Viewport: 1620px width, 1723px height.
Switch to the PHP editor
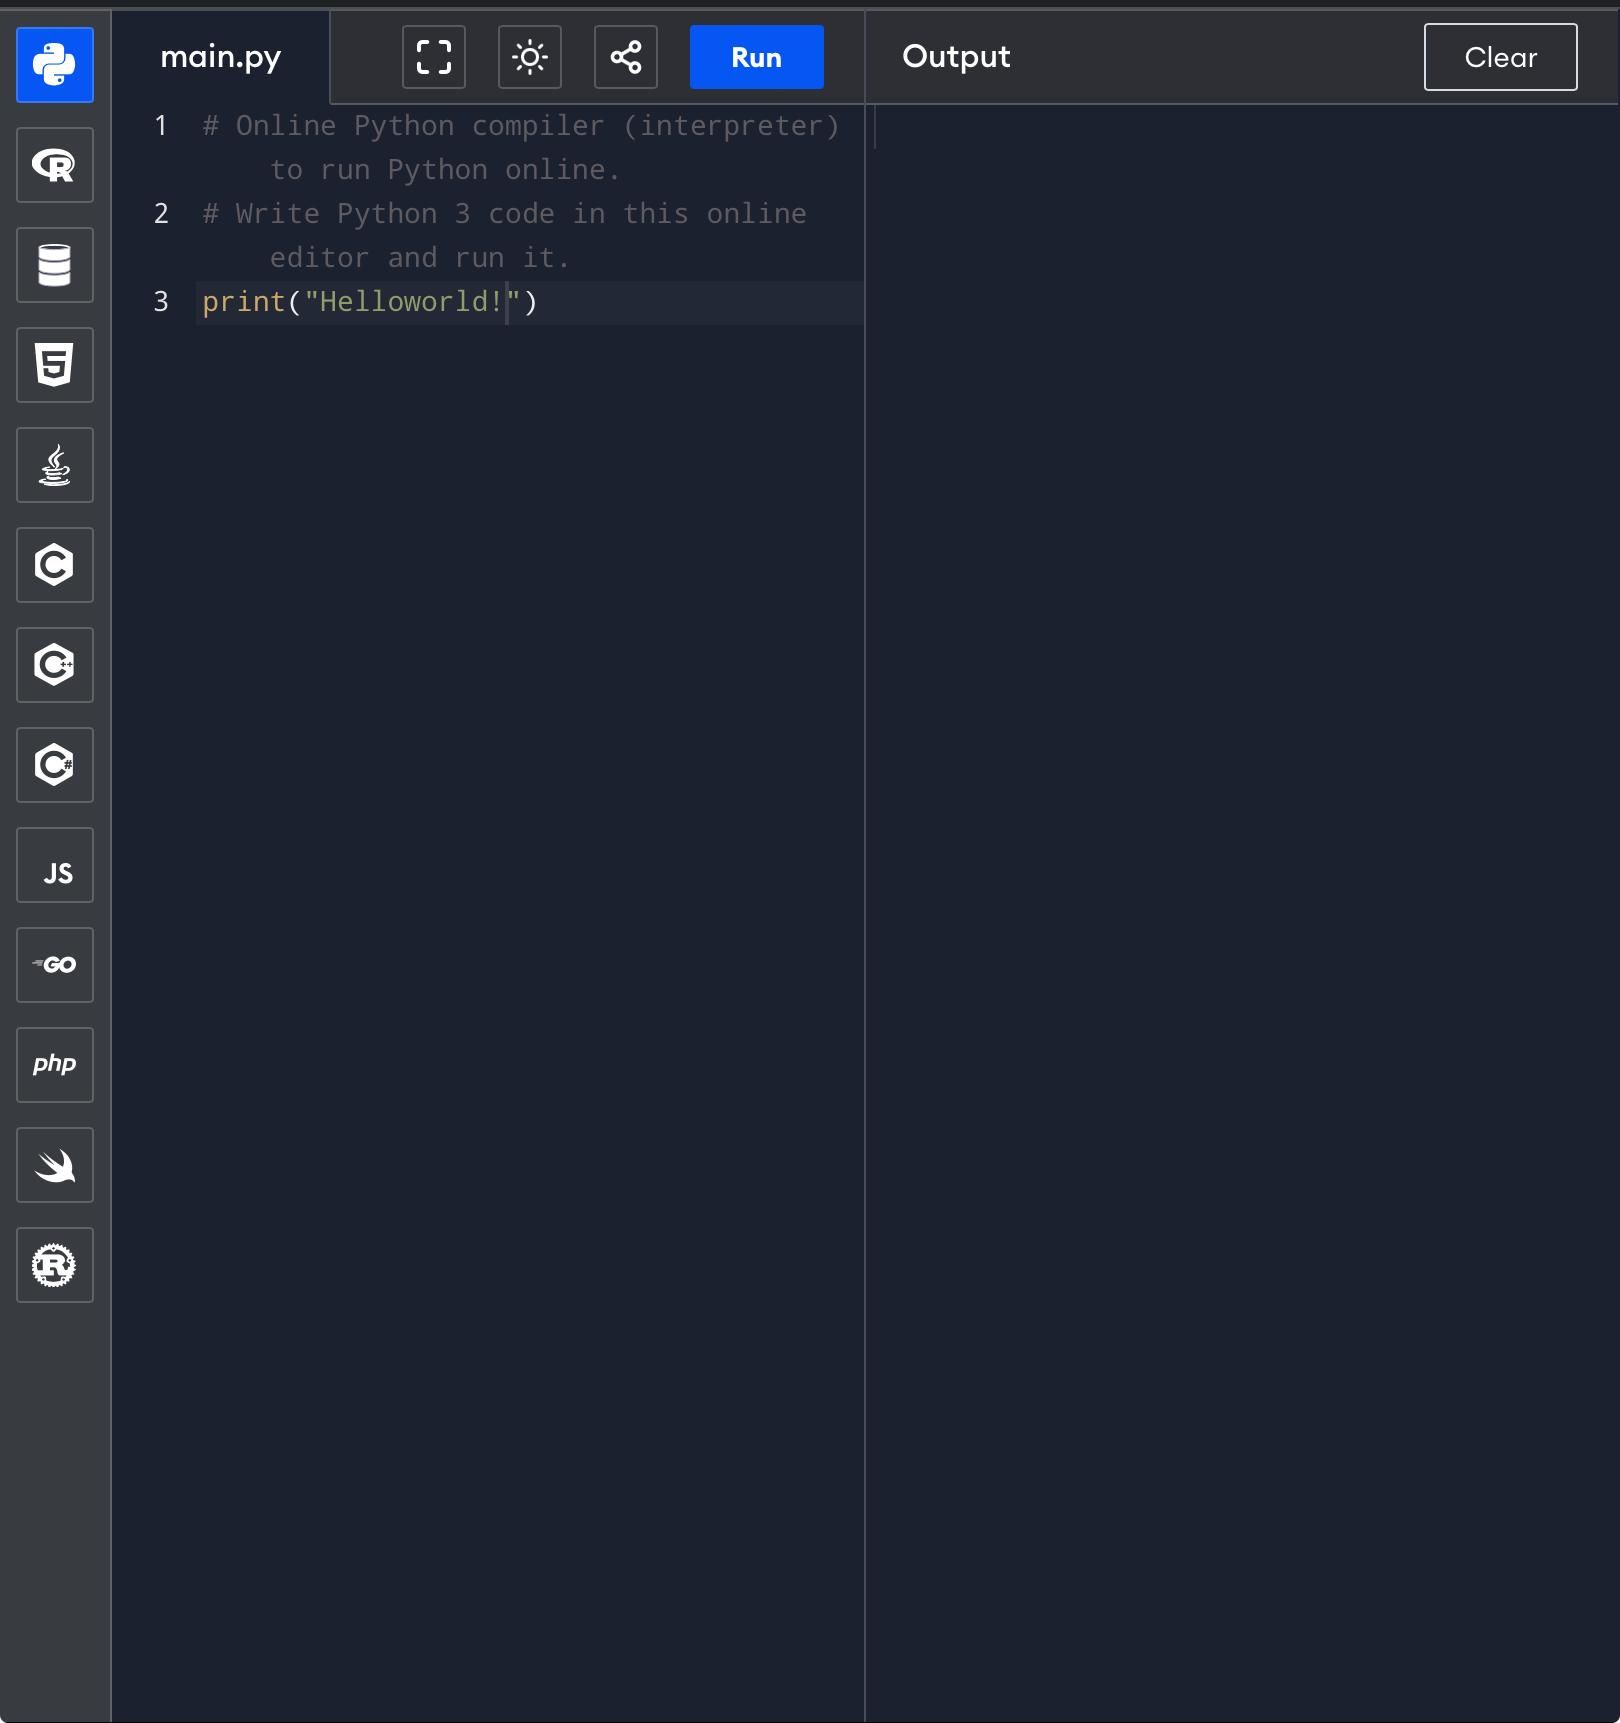coord(54,1065)
